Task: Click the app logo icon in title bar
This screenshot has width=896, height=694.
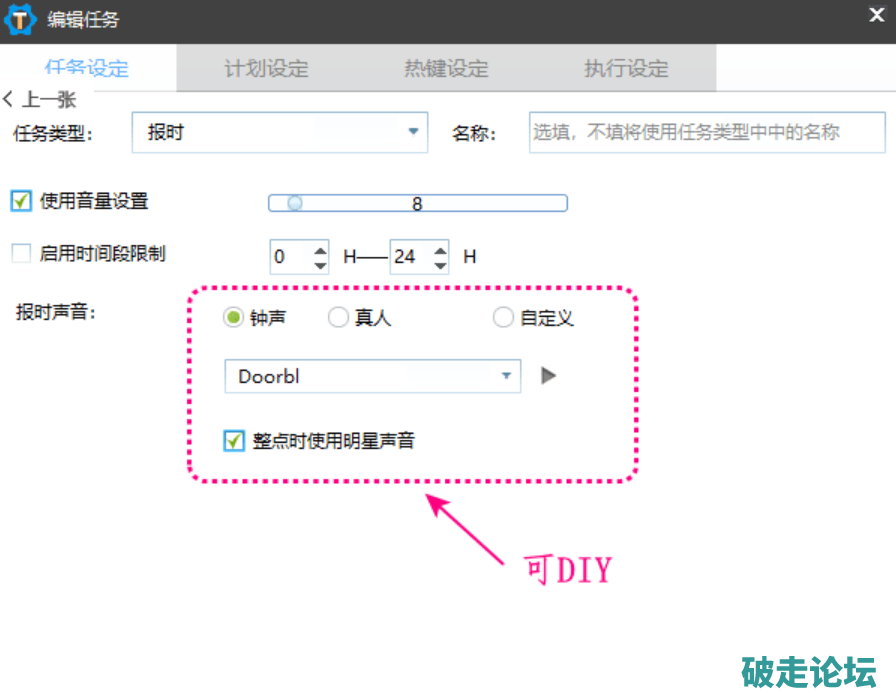Action: click(21, 21)
